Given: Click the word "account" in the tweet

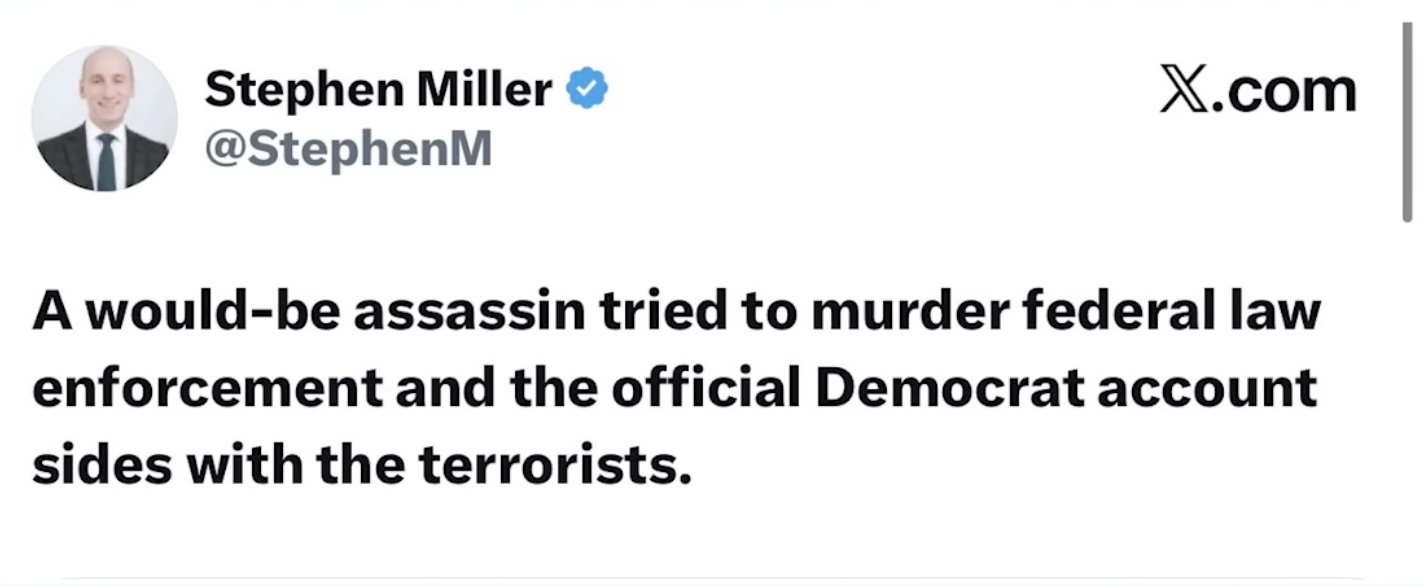Looking at the screenshot, I should (x=1206, y=389).
